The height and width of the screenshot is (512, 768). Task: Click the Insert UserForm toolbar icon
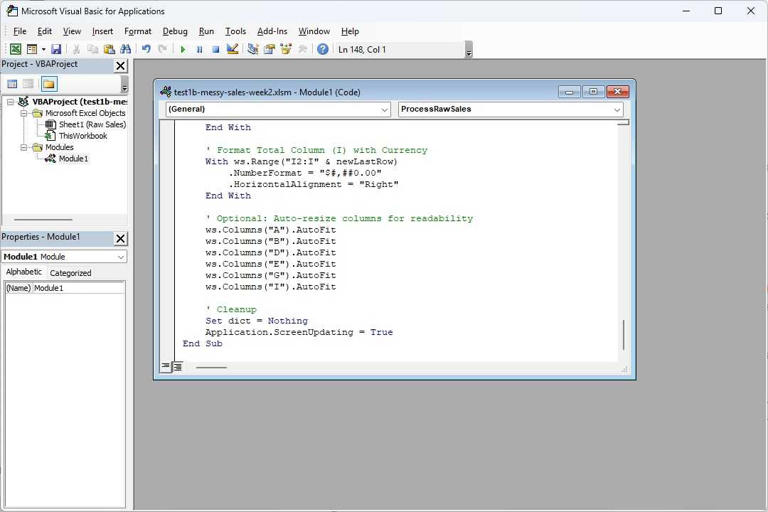pos(32,49)
